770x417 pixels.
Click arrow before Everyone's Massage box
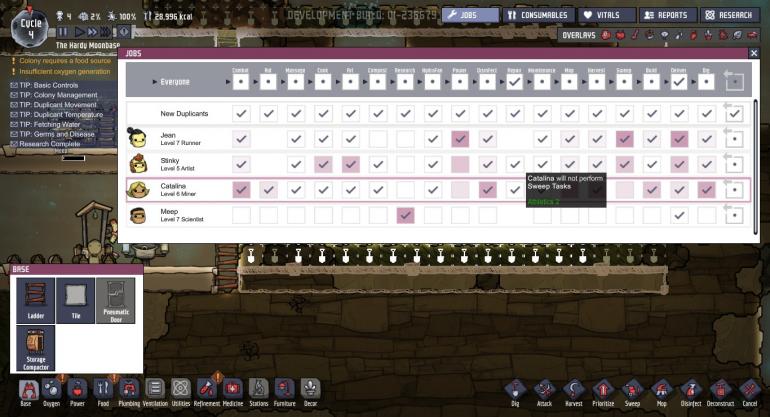click(x=283, y=82)
